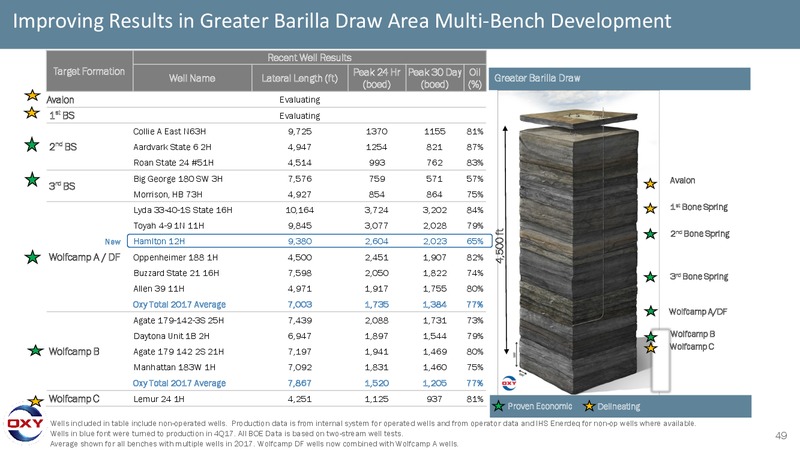Select the Agate 179-142-3S 25H well name
Viewport: 800px width, 450px height.
[179, 320]
